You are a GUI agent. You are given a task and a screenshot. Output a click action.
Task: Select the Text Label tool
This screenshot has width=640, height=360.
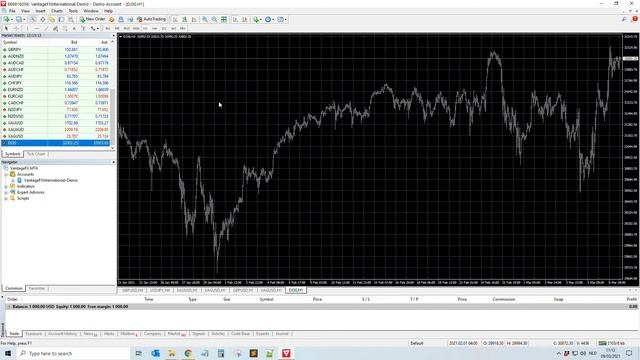click(83, 29)
